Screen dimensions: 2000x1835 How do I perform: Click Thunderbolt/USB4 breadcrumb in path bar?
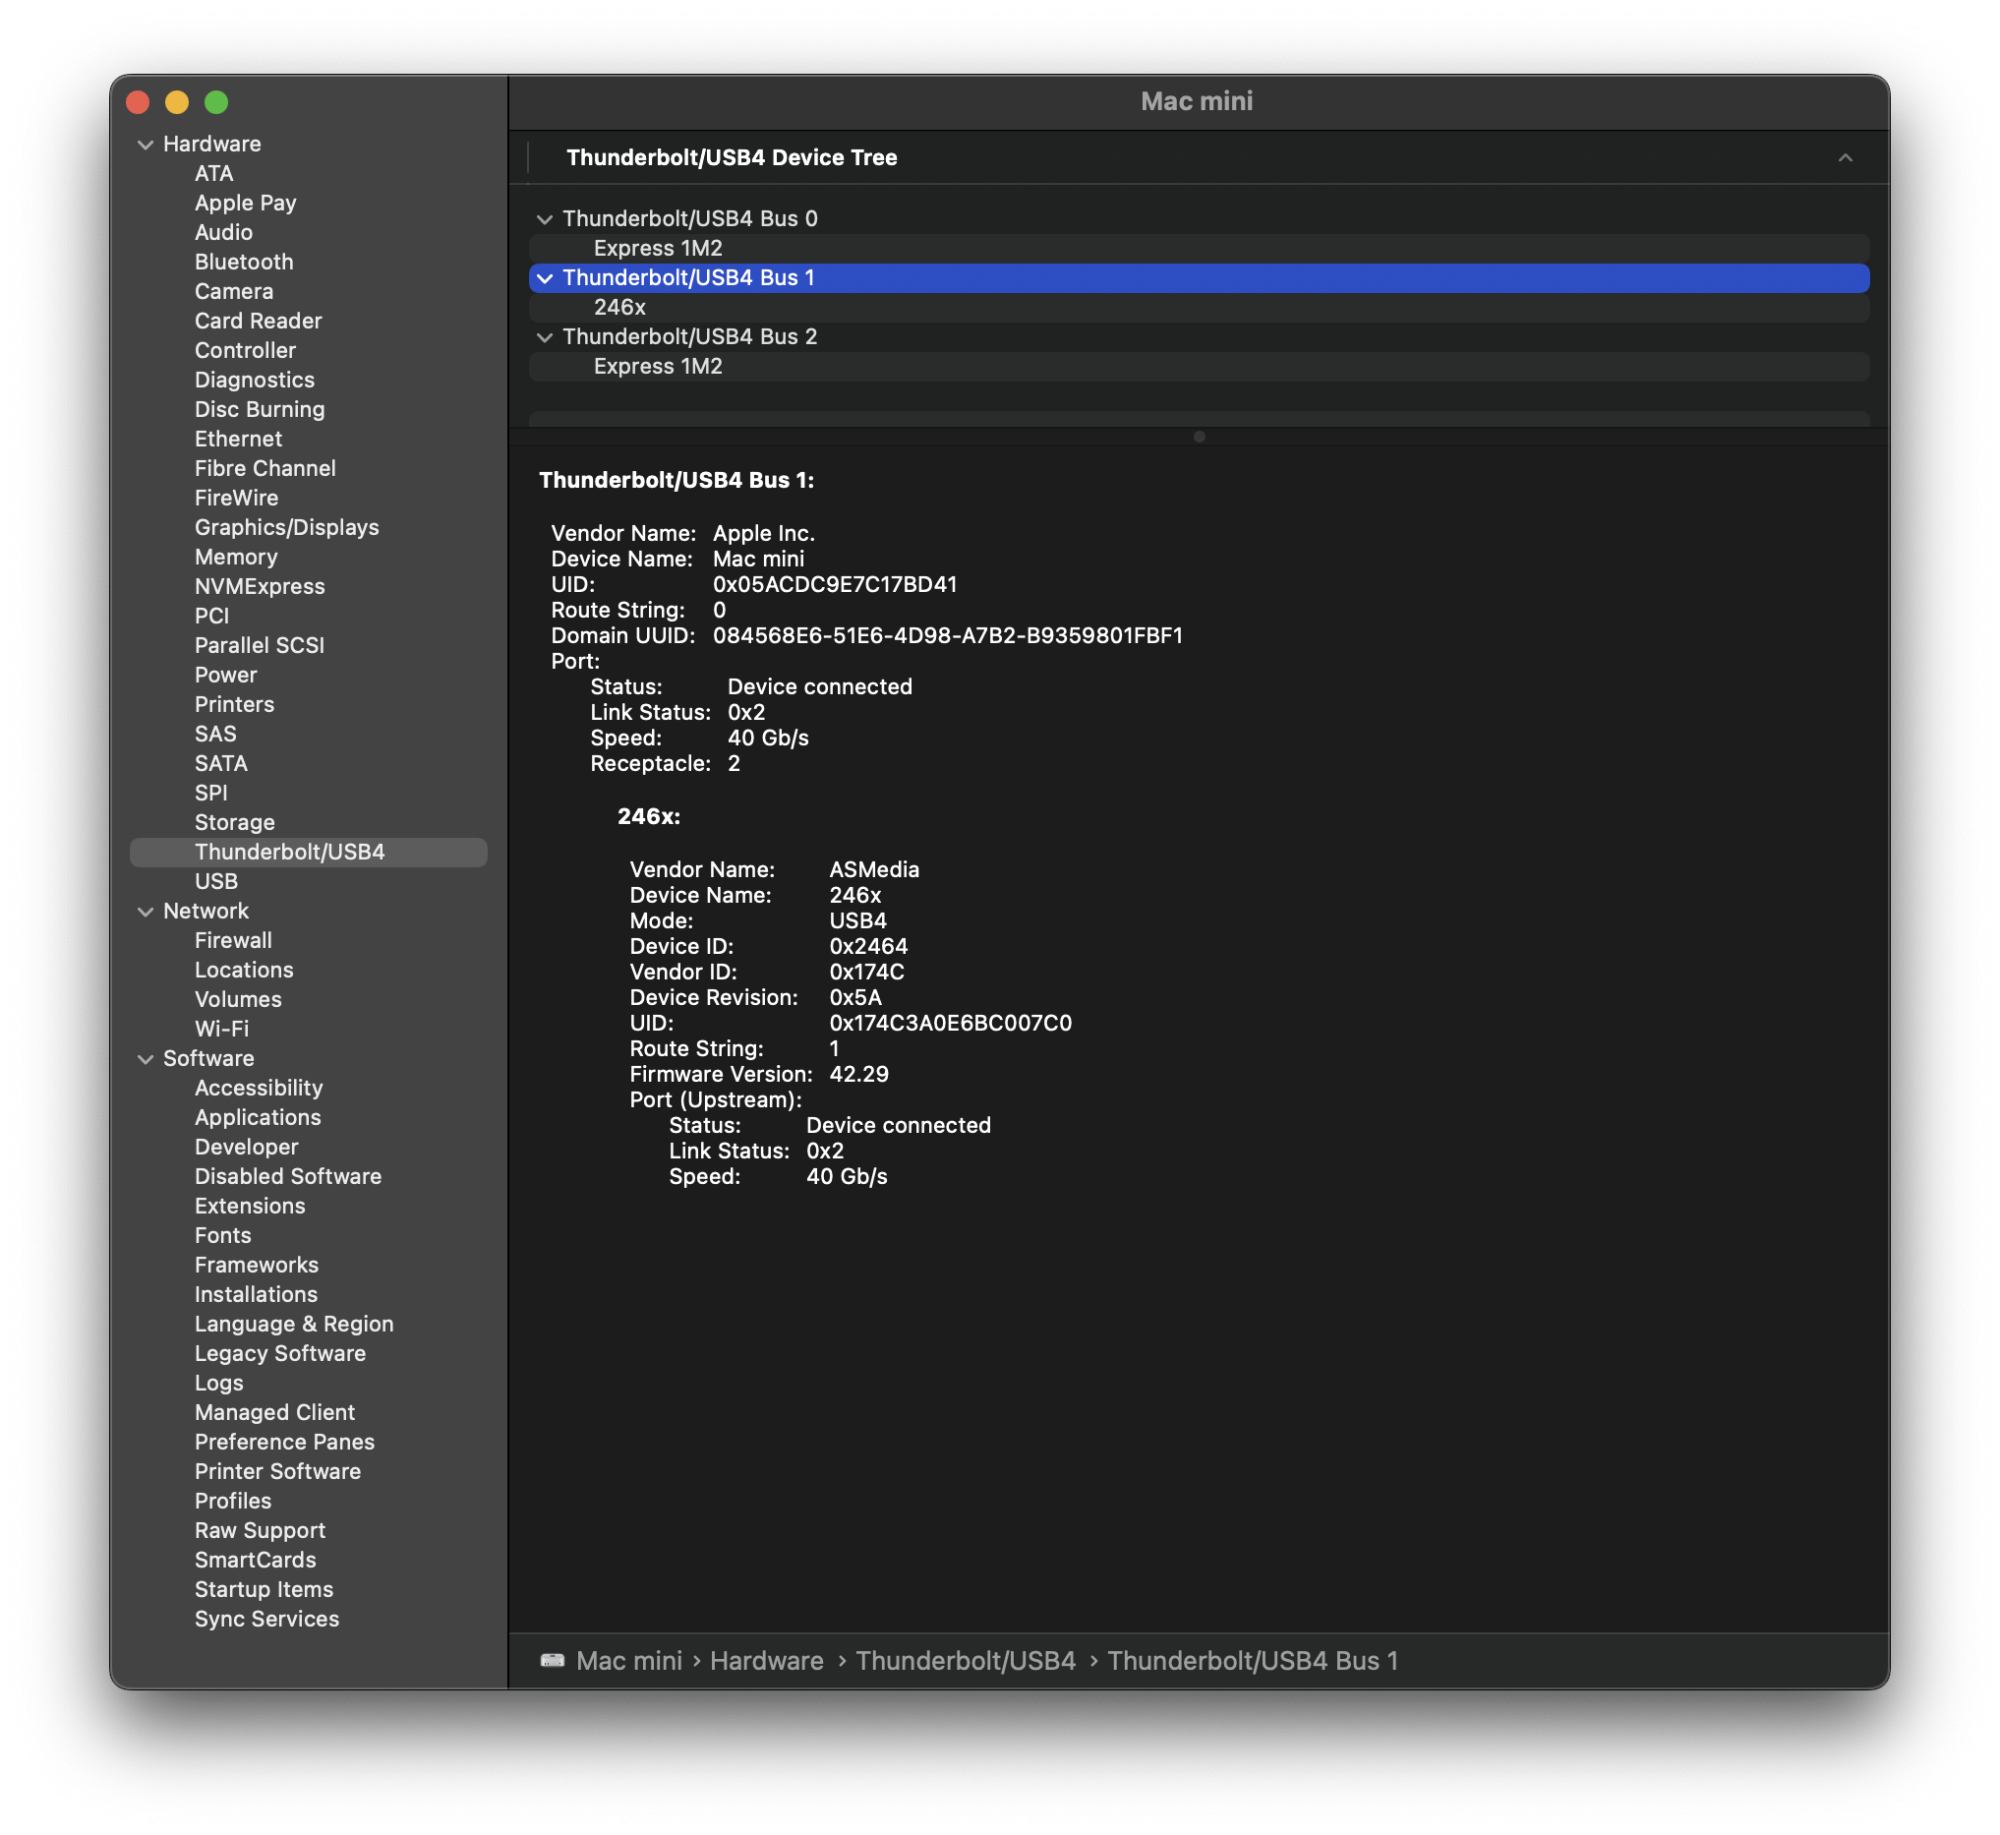point(966,1661)
